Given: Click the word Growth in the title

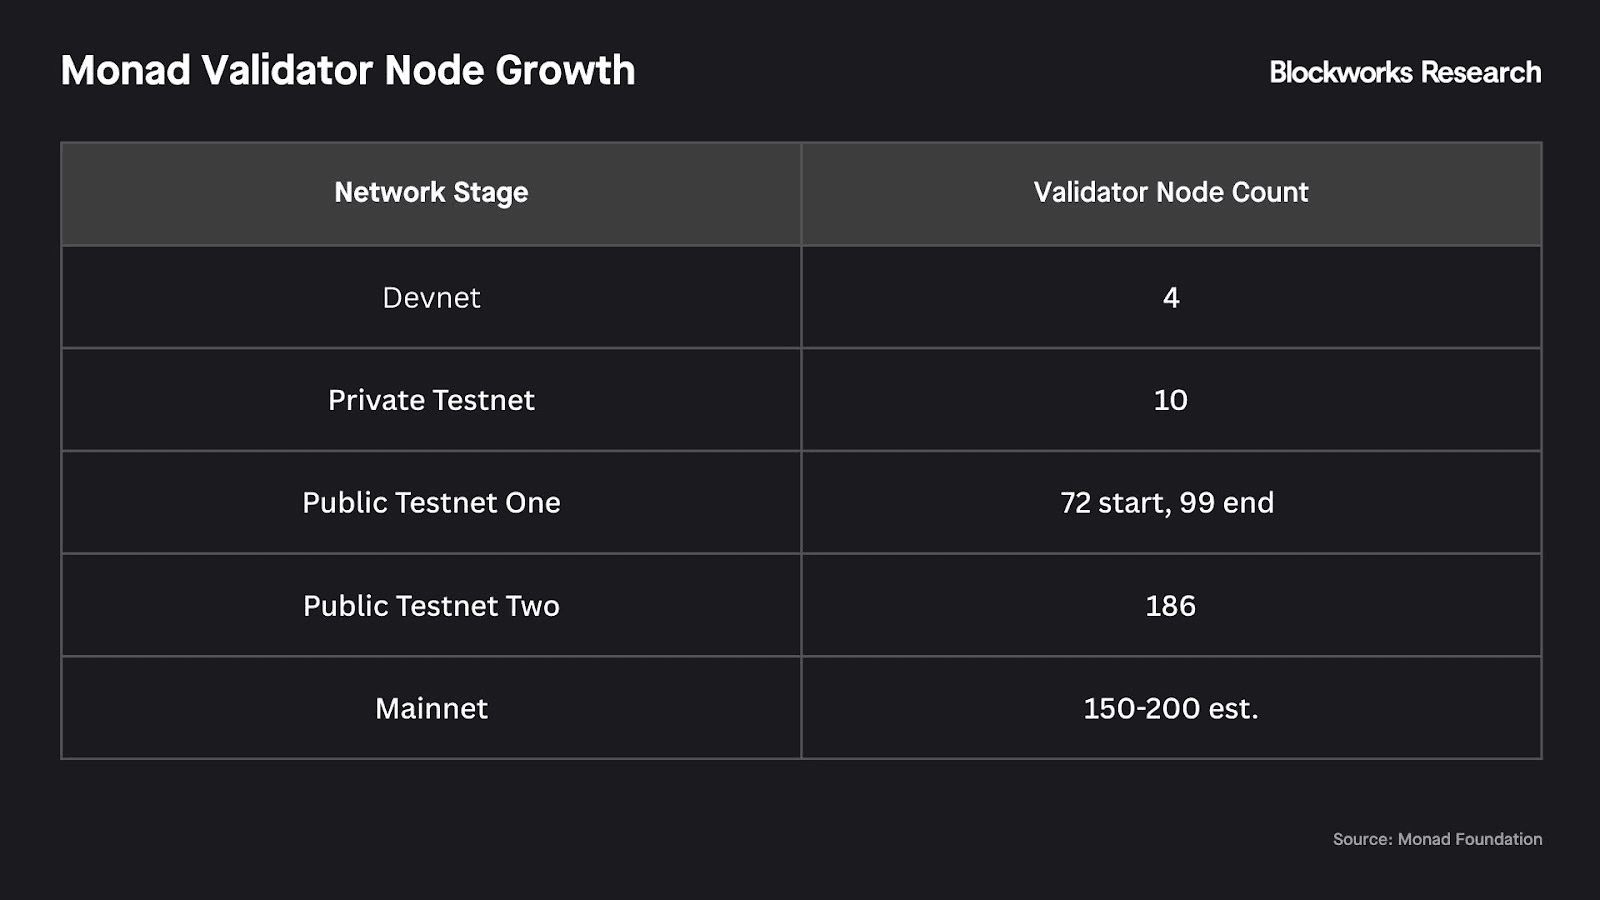Looking at the screenshot, I should 565,71.
